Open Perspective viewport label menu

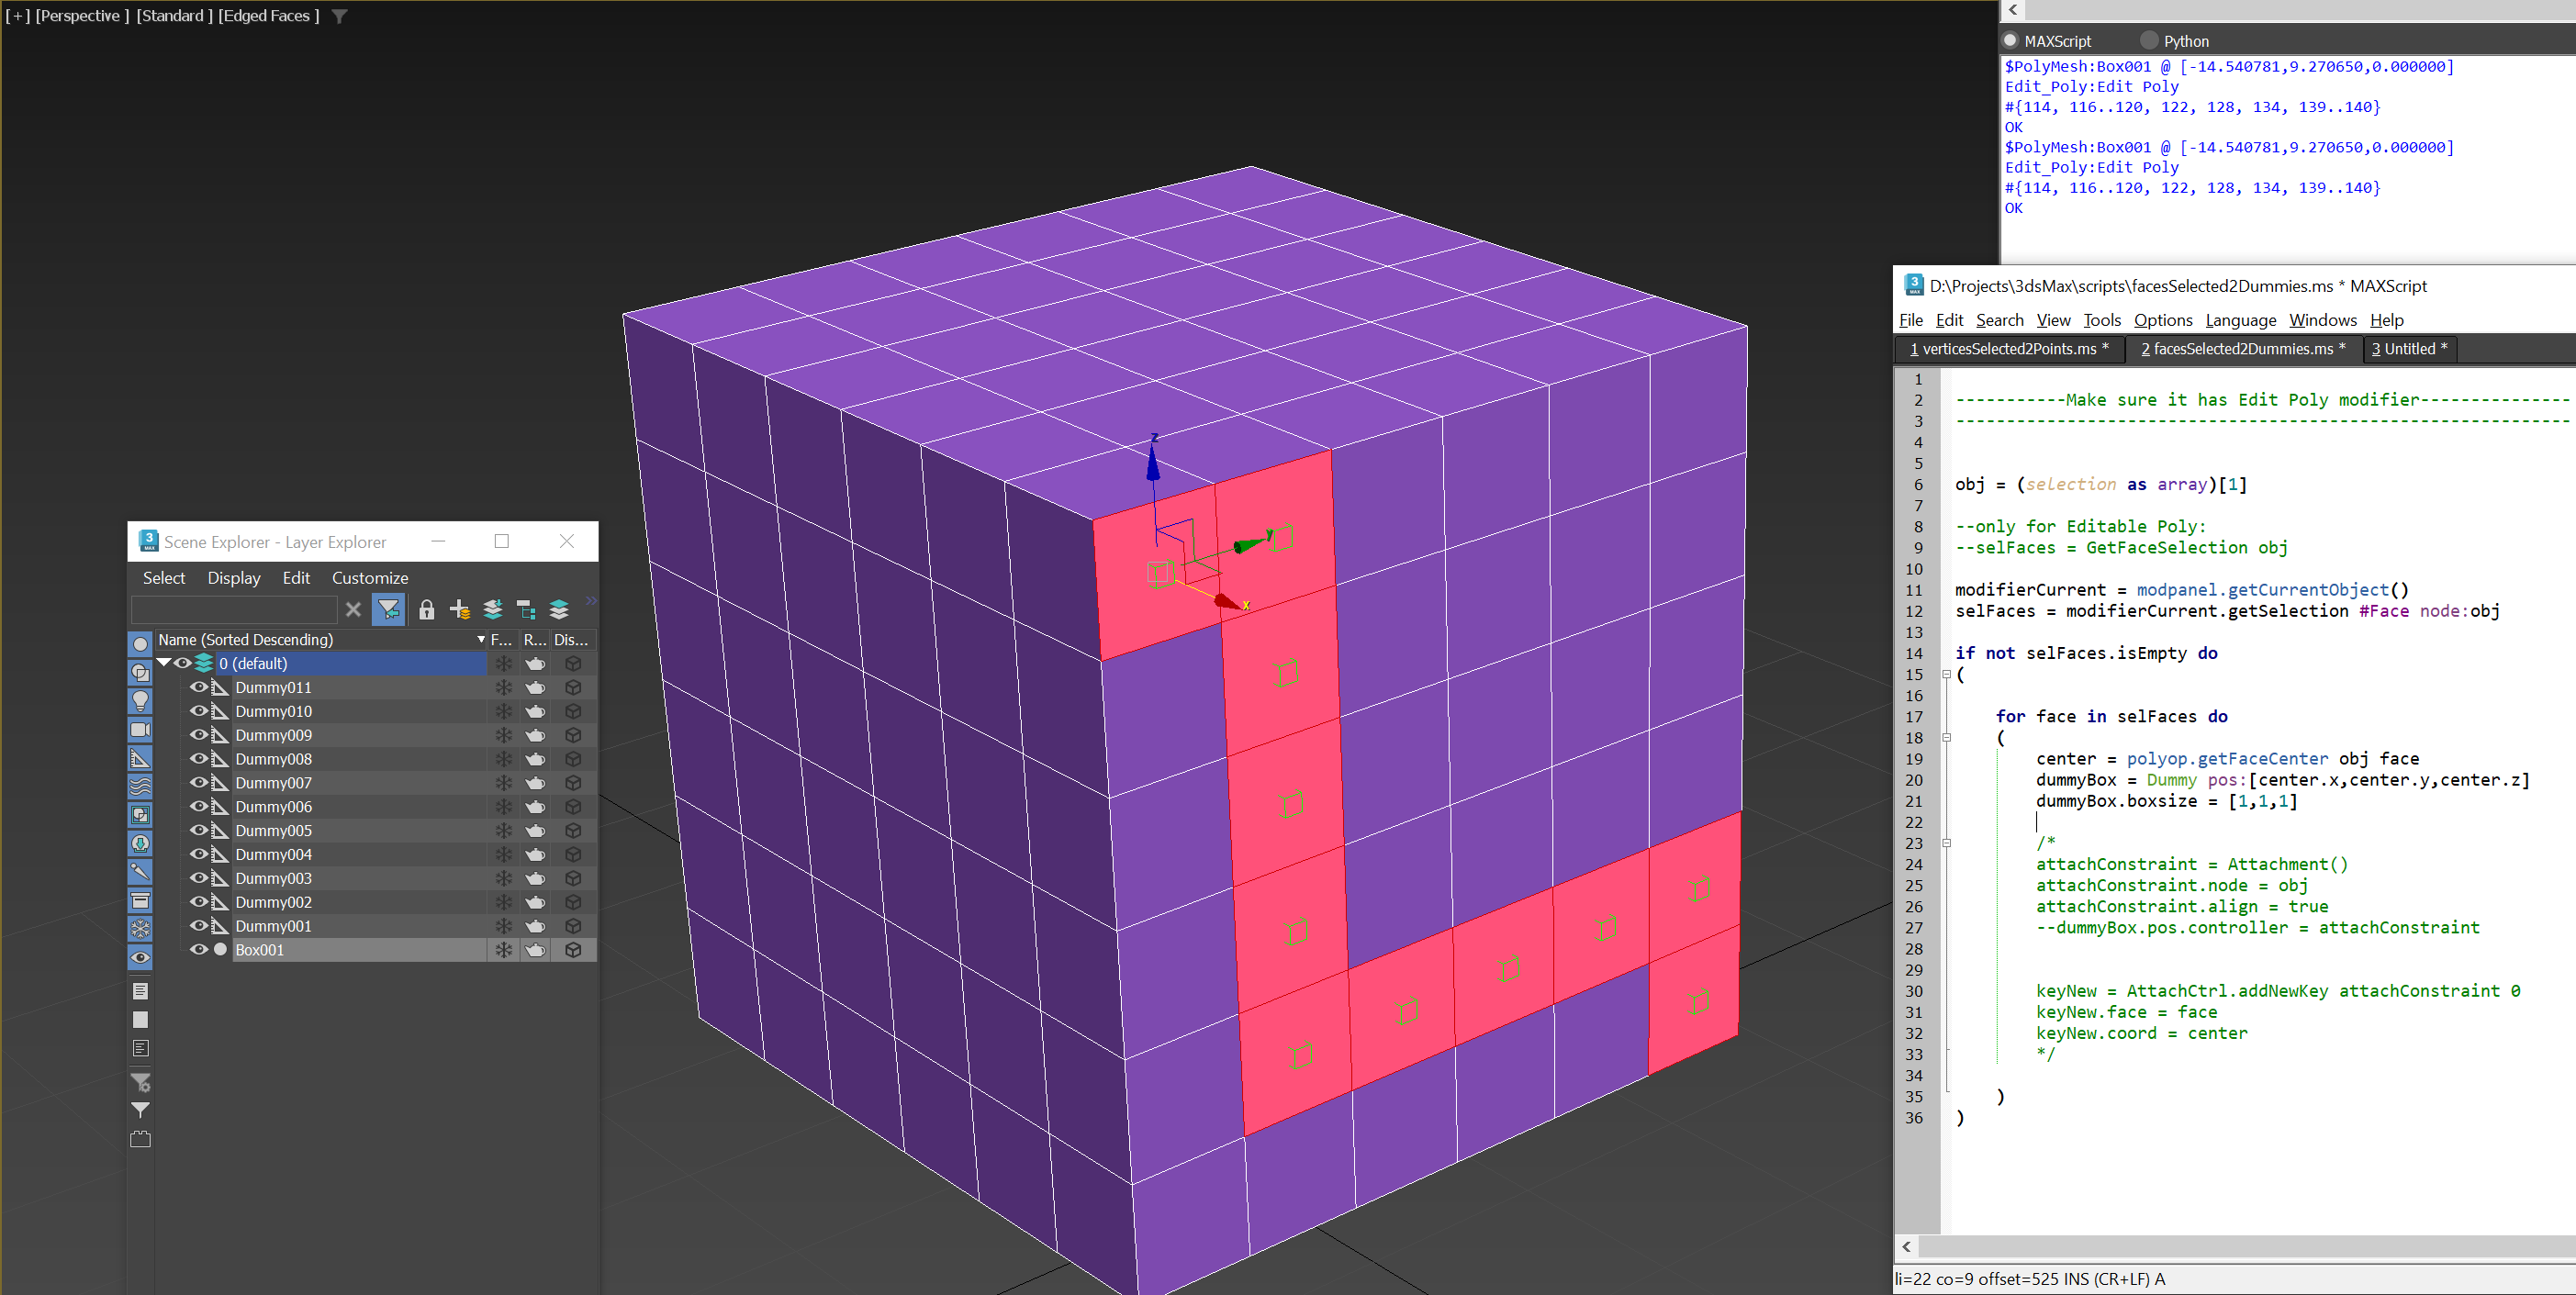tap(82, 16)
